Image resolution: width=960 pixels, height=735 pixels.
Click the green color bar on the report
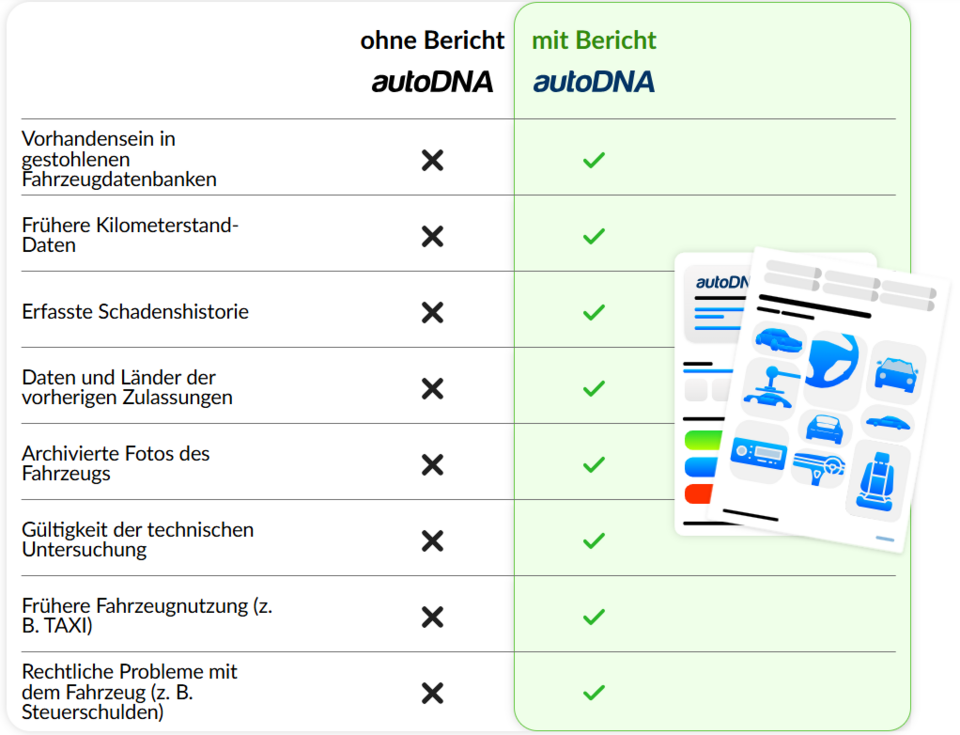pos(697,440)
